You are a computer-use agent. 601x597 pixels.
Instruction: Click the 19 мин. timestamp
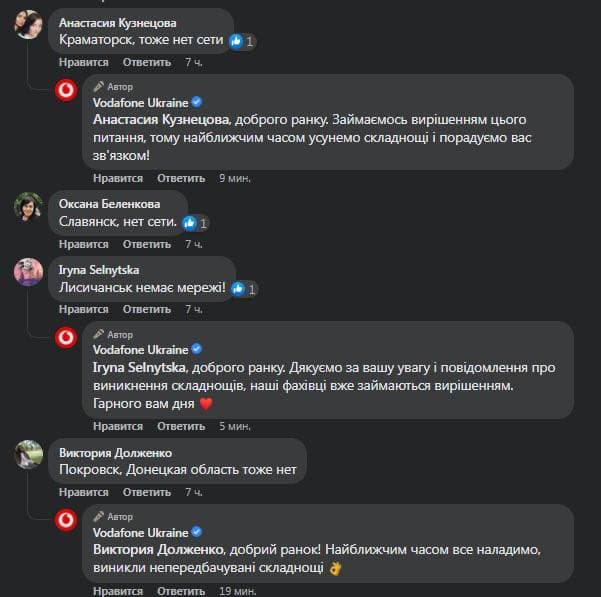coord(237,591)
